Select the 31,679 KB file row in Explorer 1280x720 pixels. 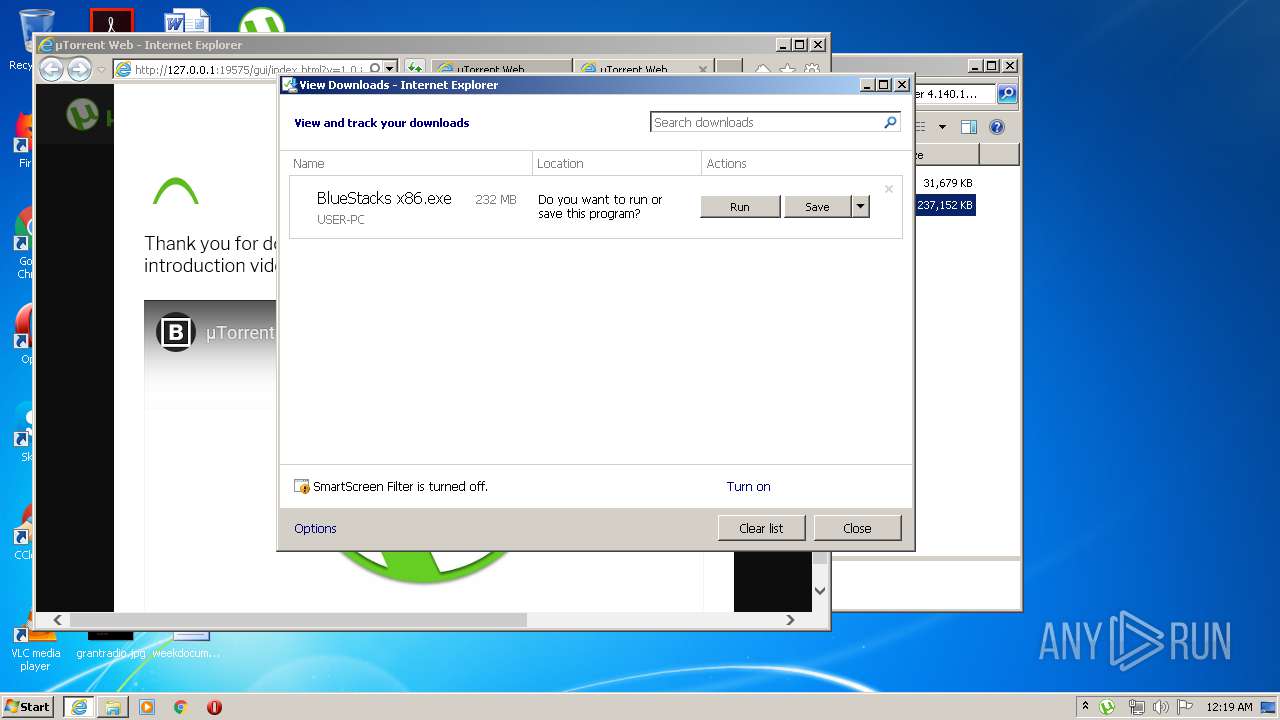click(947, 183)
